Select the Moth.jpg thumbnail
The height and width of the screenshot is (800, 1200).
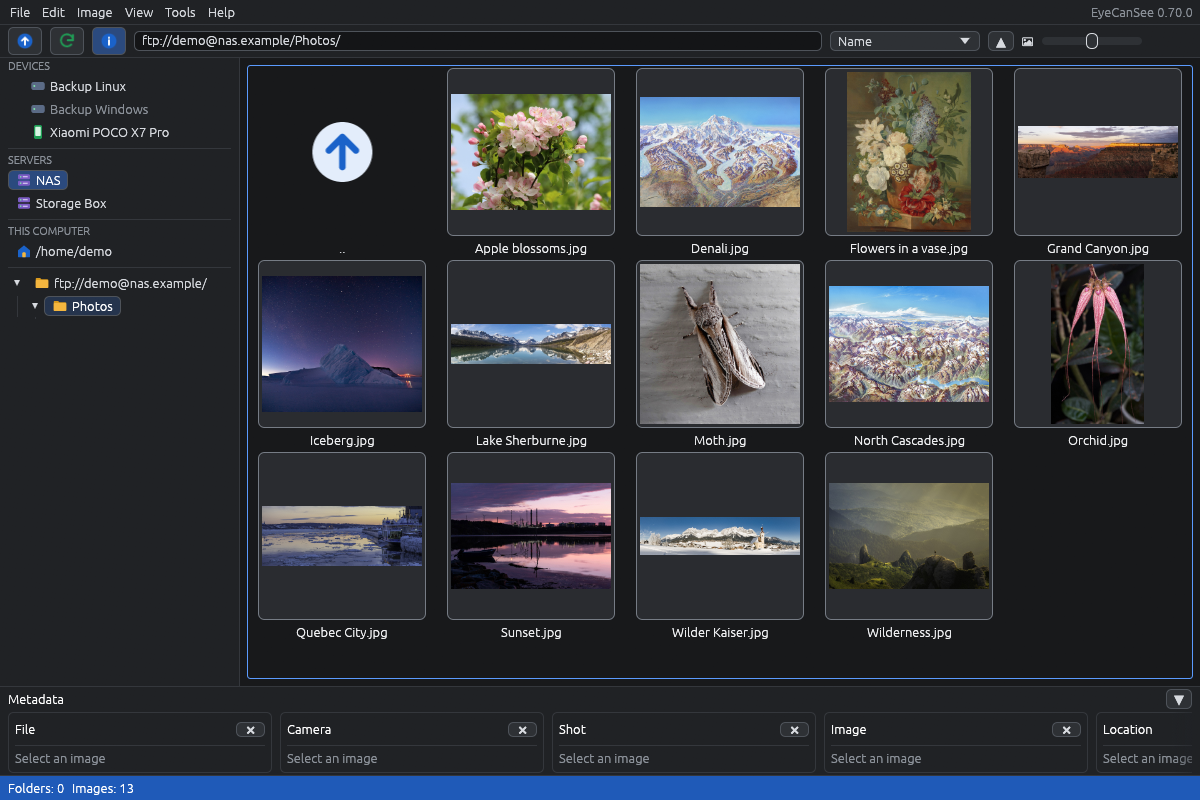pos(720,344)
